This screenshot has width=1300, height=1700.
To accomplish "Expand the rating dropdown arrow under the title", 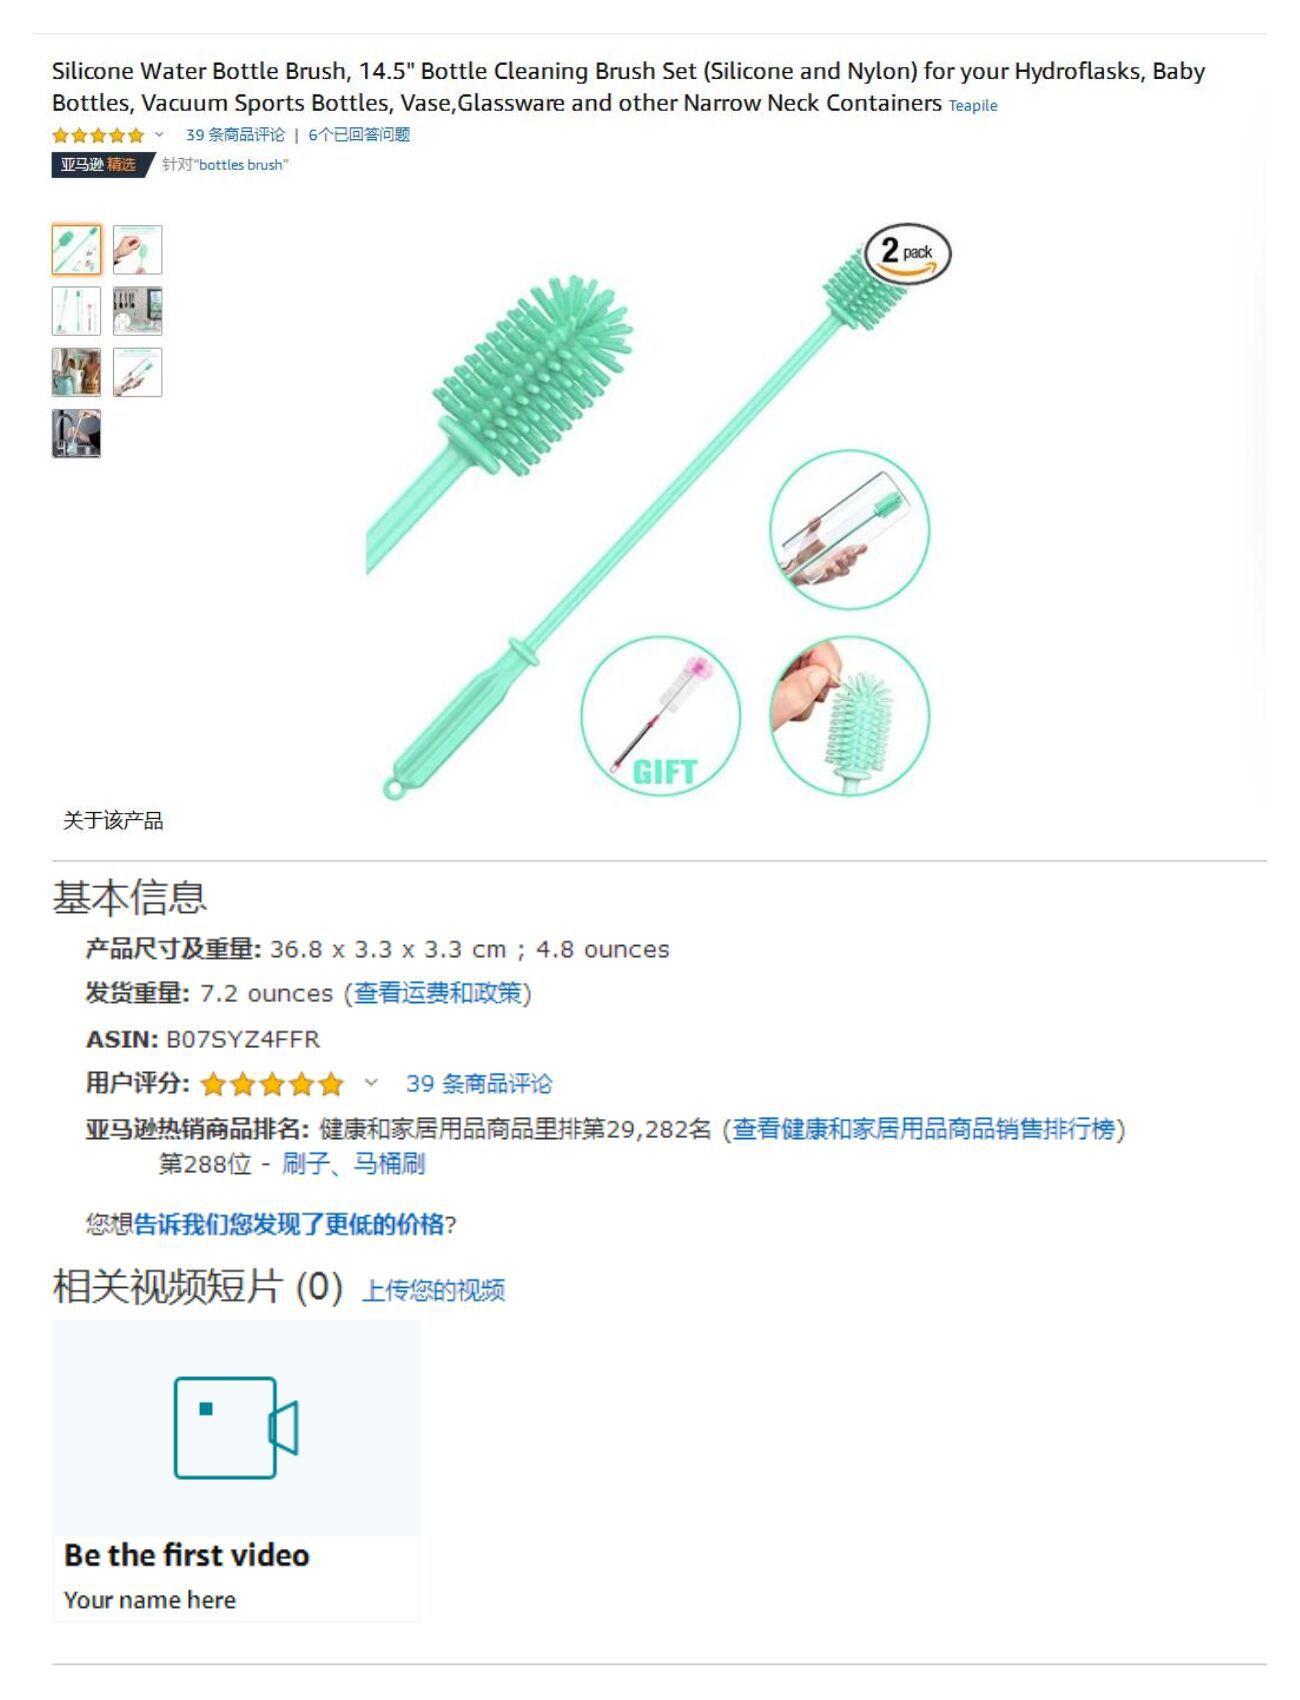I will pyautogui.click(x=159, y=134).
